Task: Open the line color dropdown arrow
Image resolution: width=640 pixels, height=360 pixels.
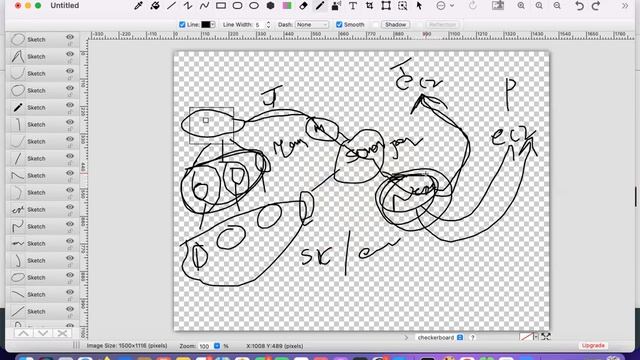Action: pyautogui.click(x=213, y=25)
